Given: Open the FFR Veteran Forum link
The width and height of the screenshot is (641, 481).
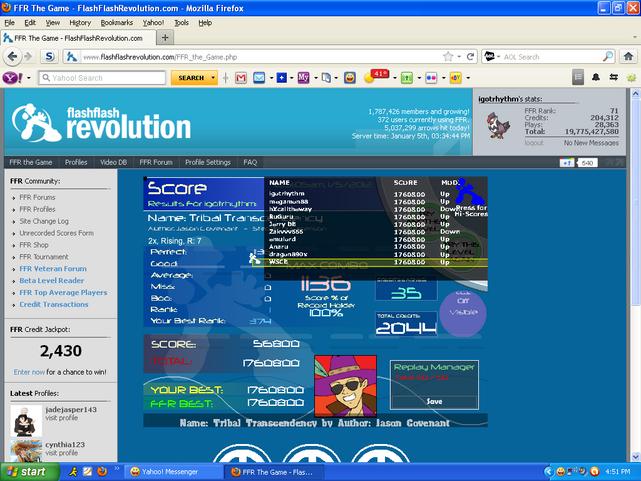Looking at the screenshot, I should [53, 268].
